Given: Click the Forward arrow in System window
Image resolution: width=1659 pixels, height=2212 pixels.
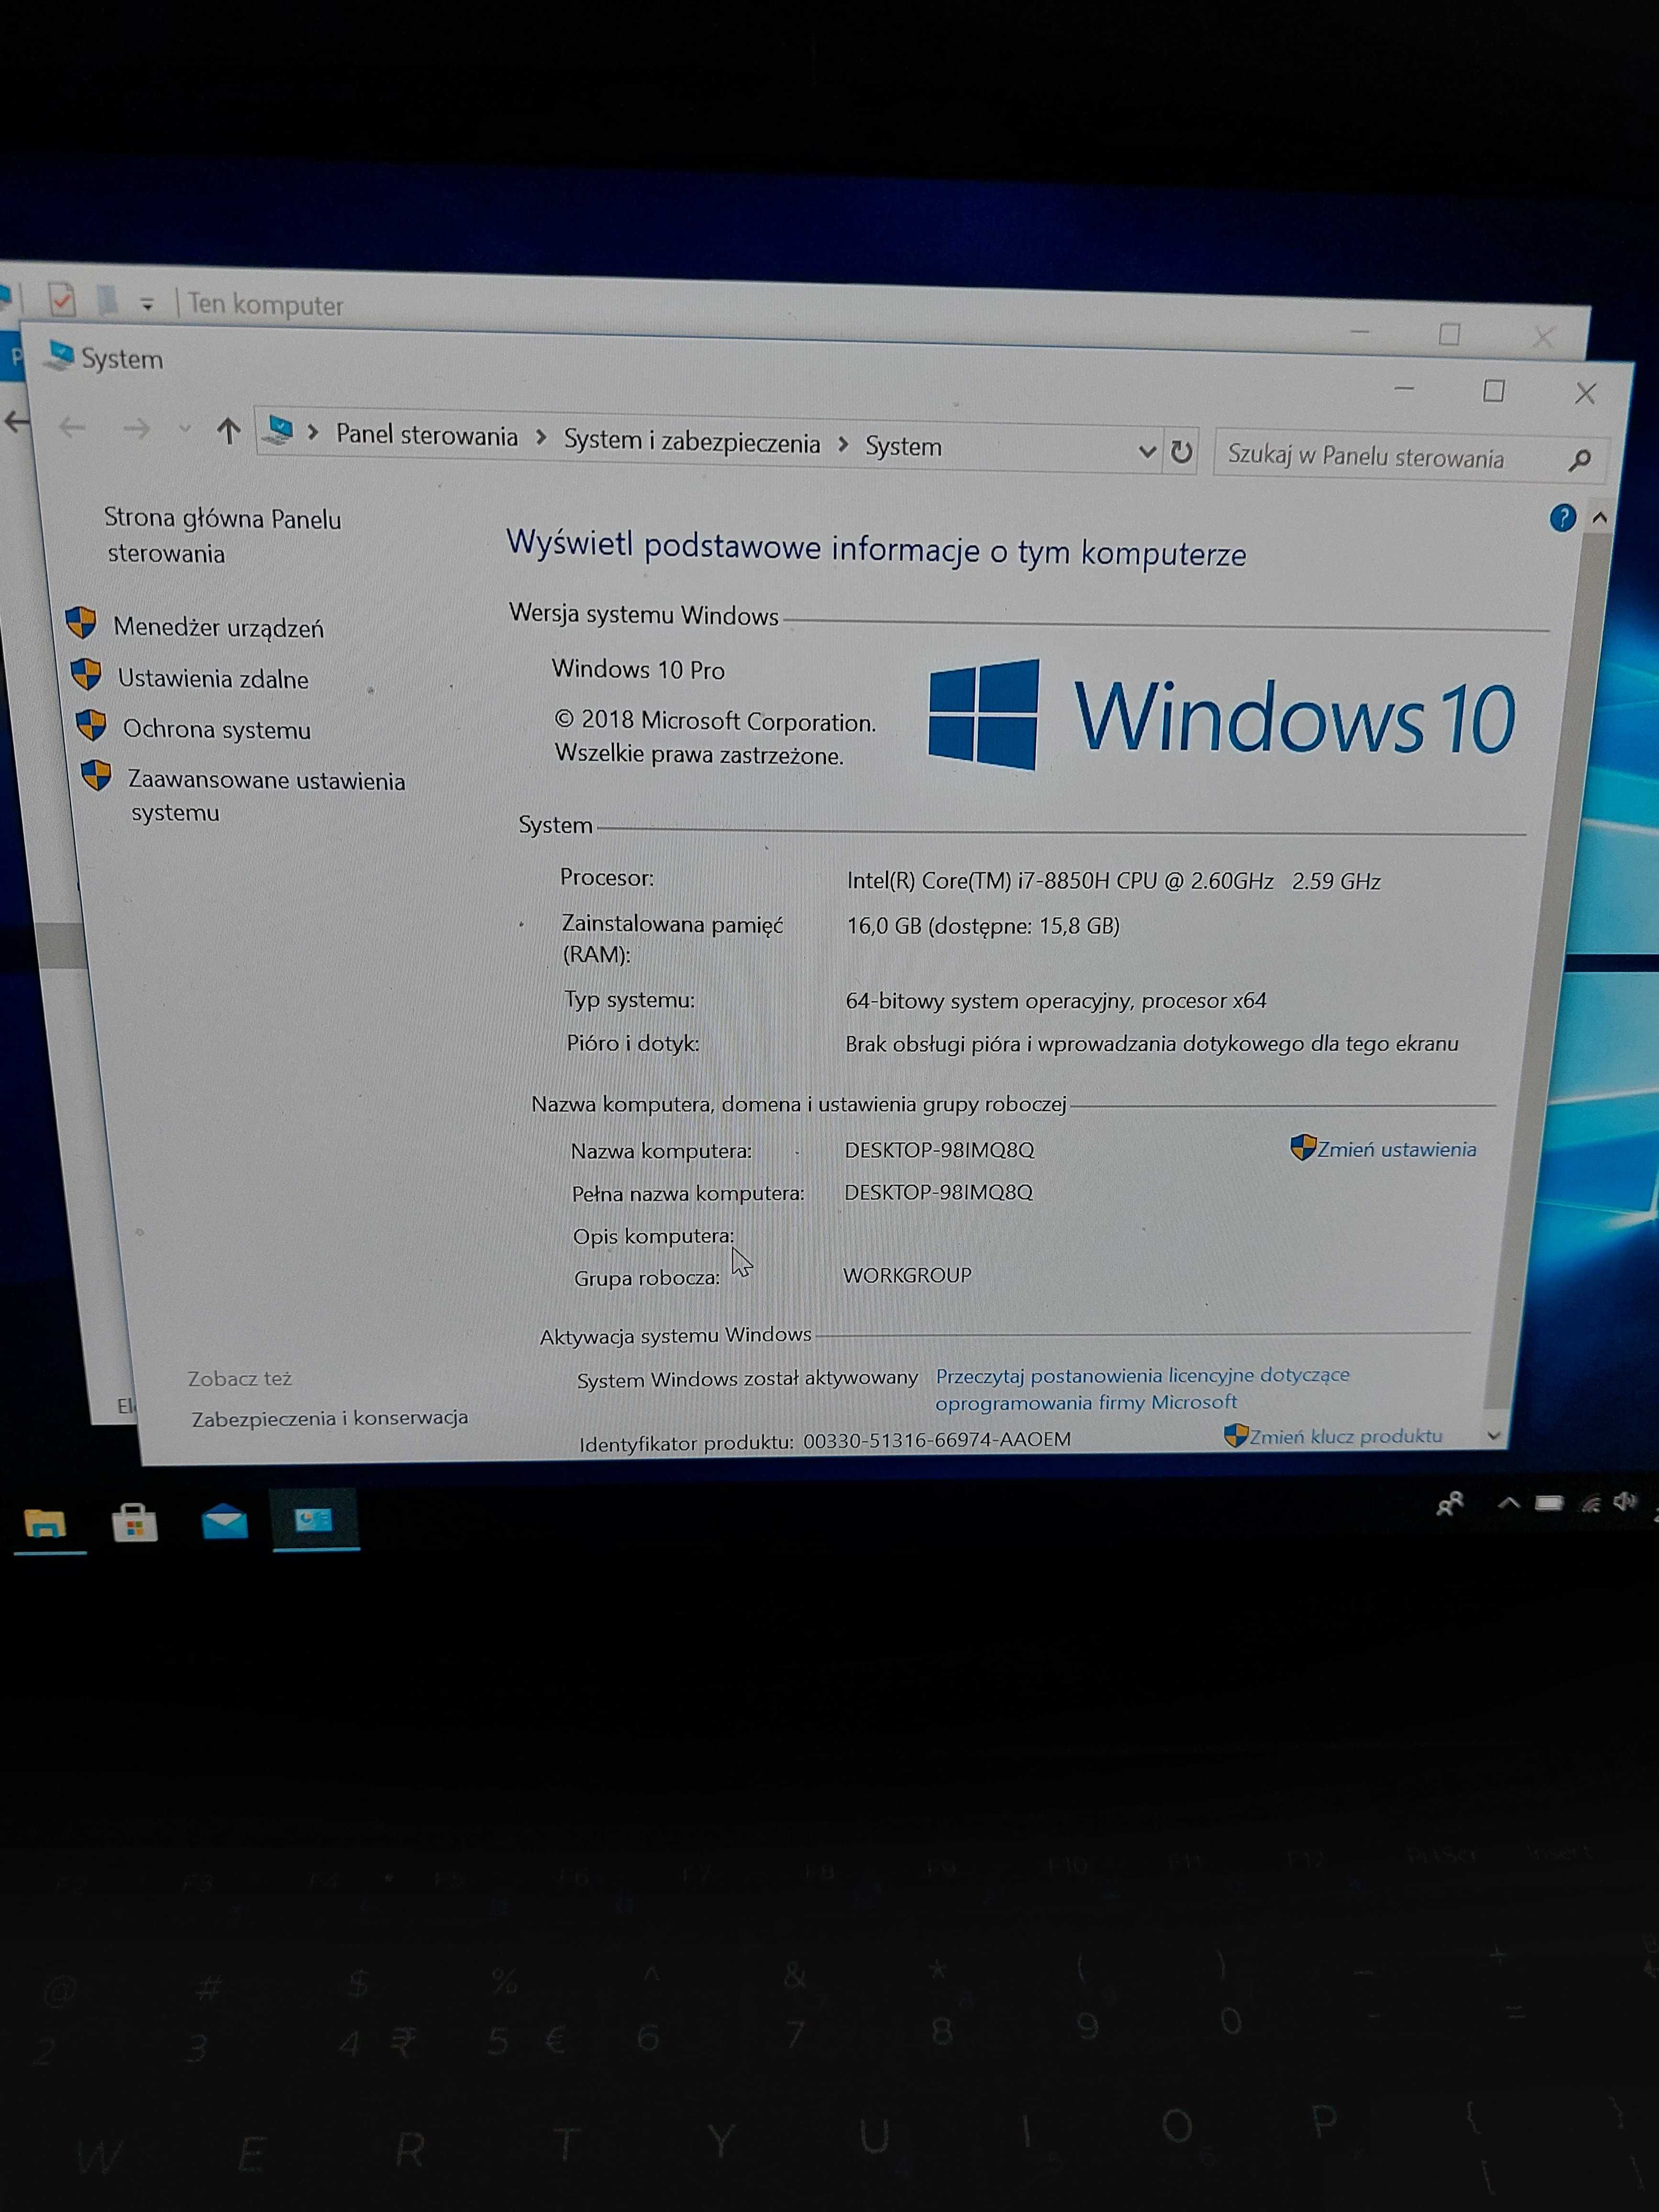Looking at the screenshot, I should [x=136, y=430].
